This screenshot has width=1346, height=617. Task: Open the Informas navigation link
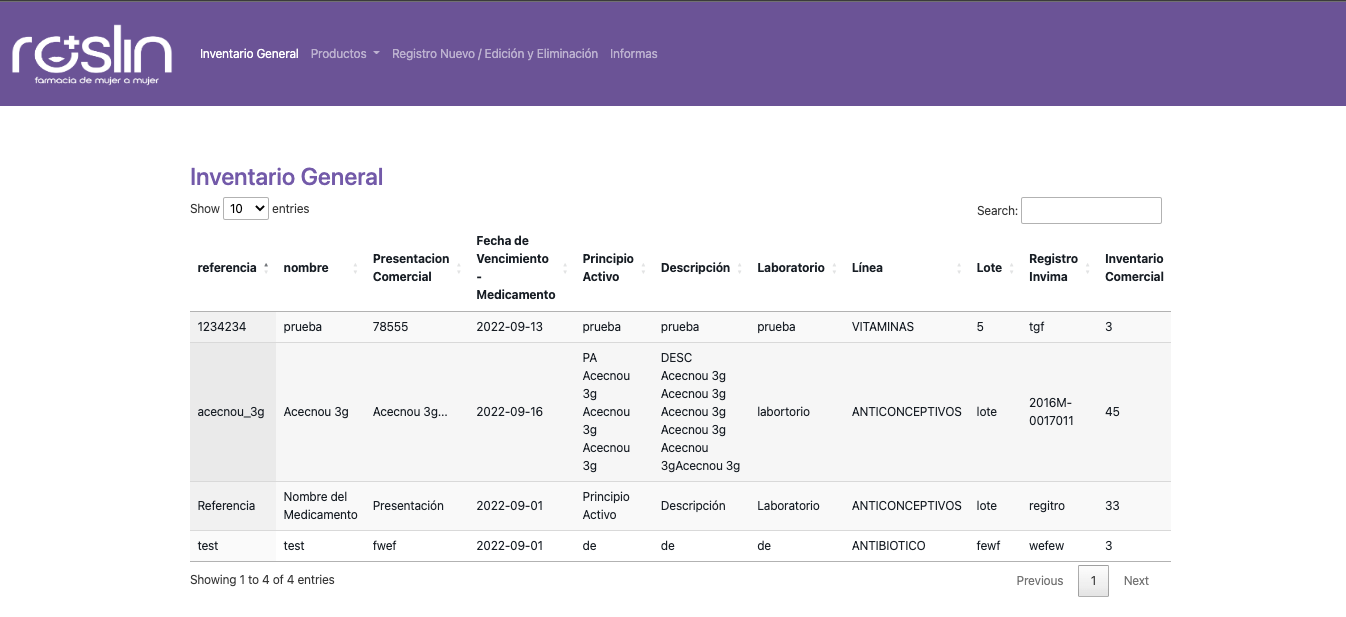tap(633, 54)
